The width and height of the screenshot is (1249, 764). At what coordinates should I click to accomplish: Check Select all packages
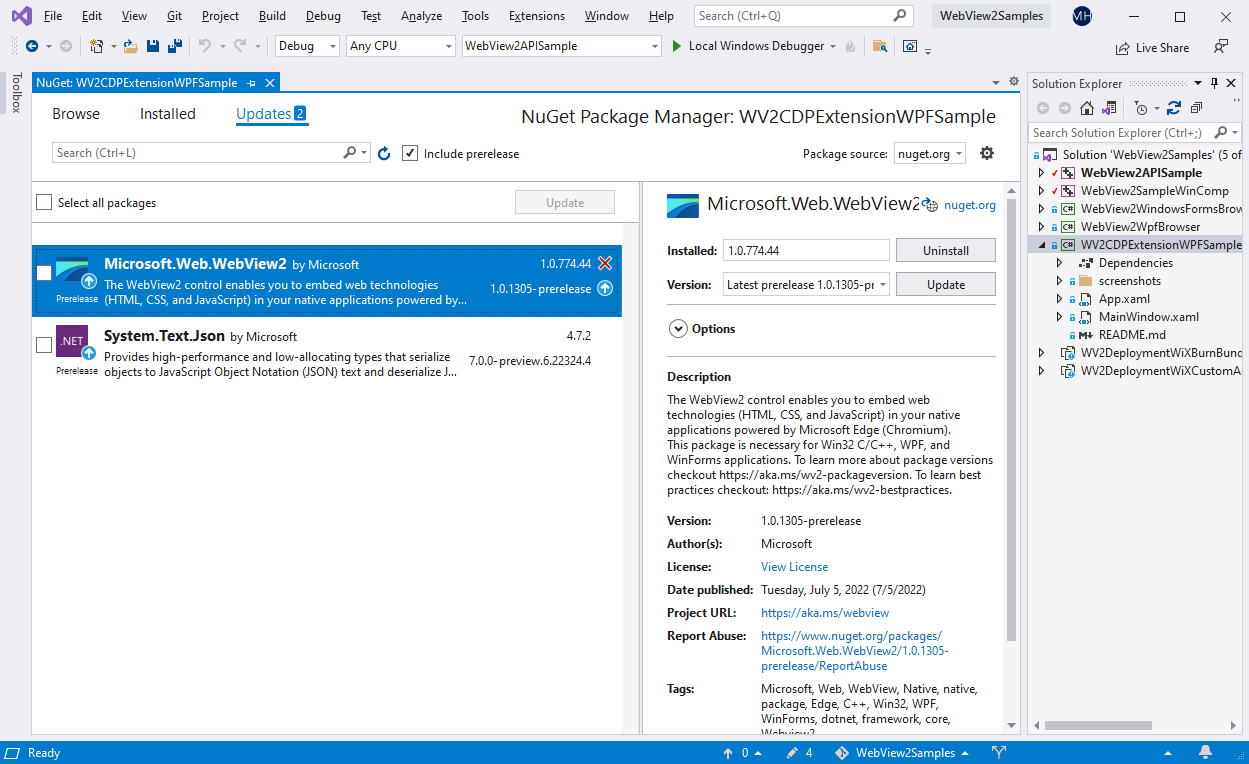tap(43, 202)
